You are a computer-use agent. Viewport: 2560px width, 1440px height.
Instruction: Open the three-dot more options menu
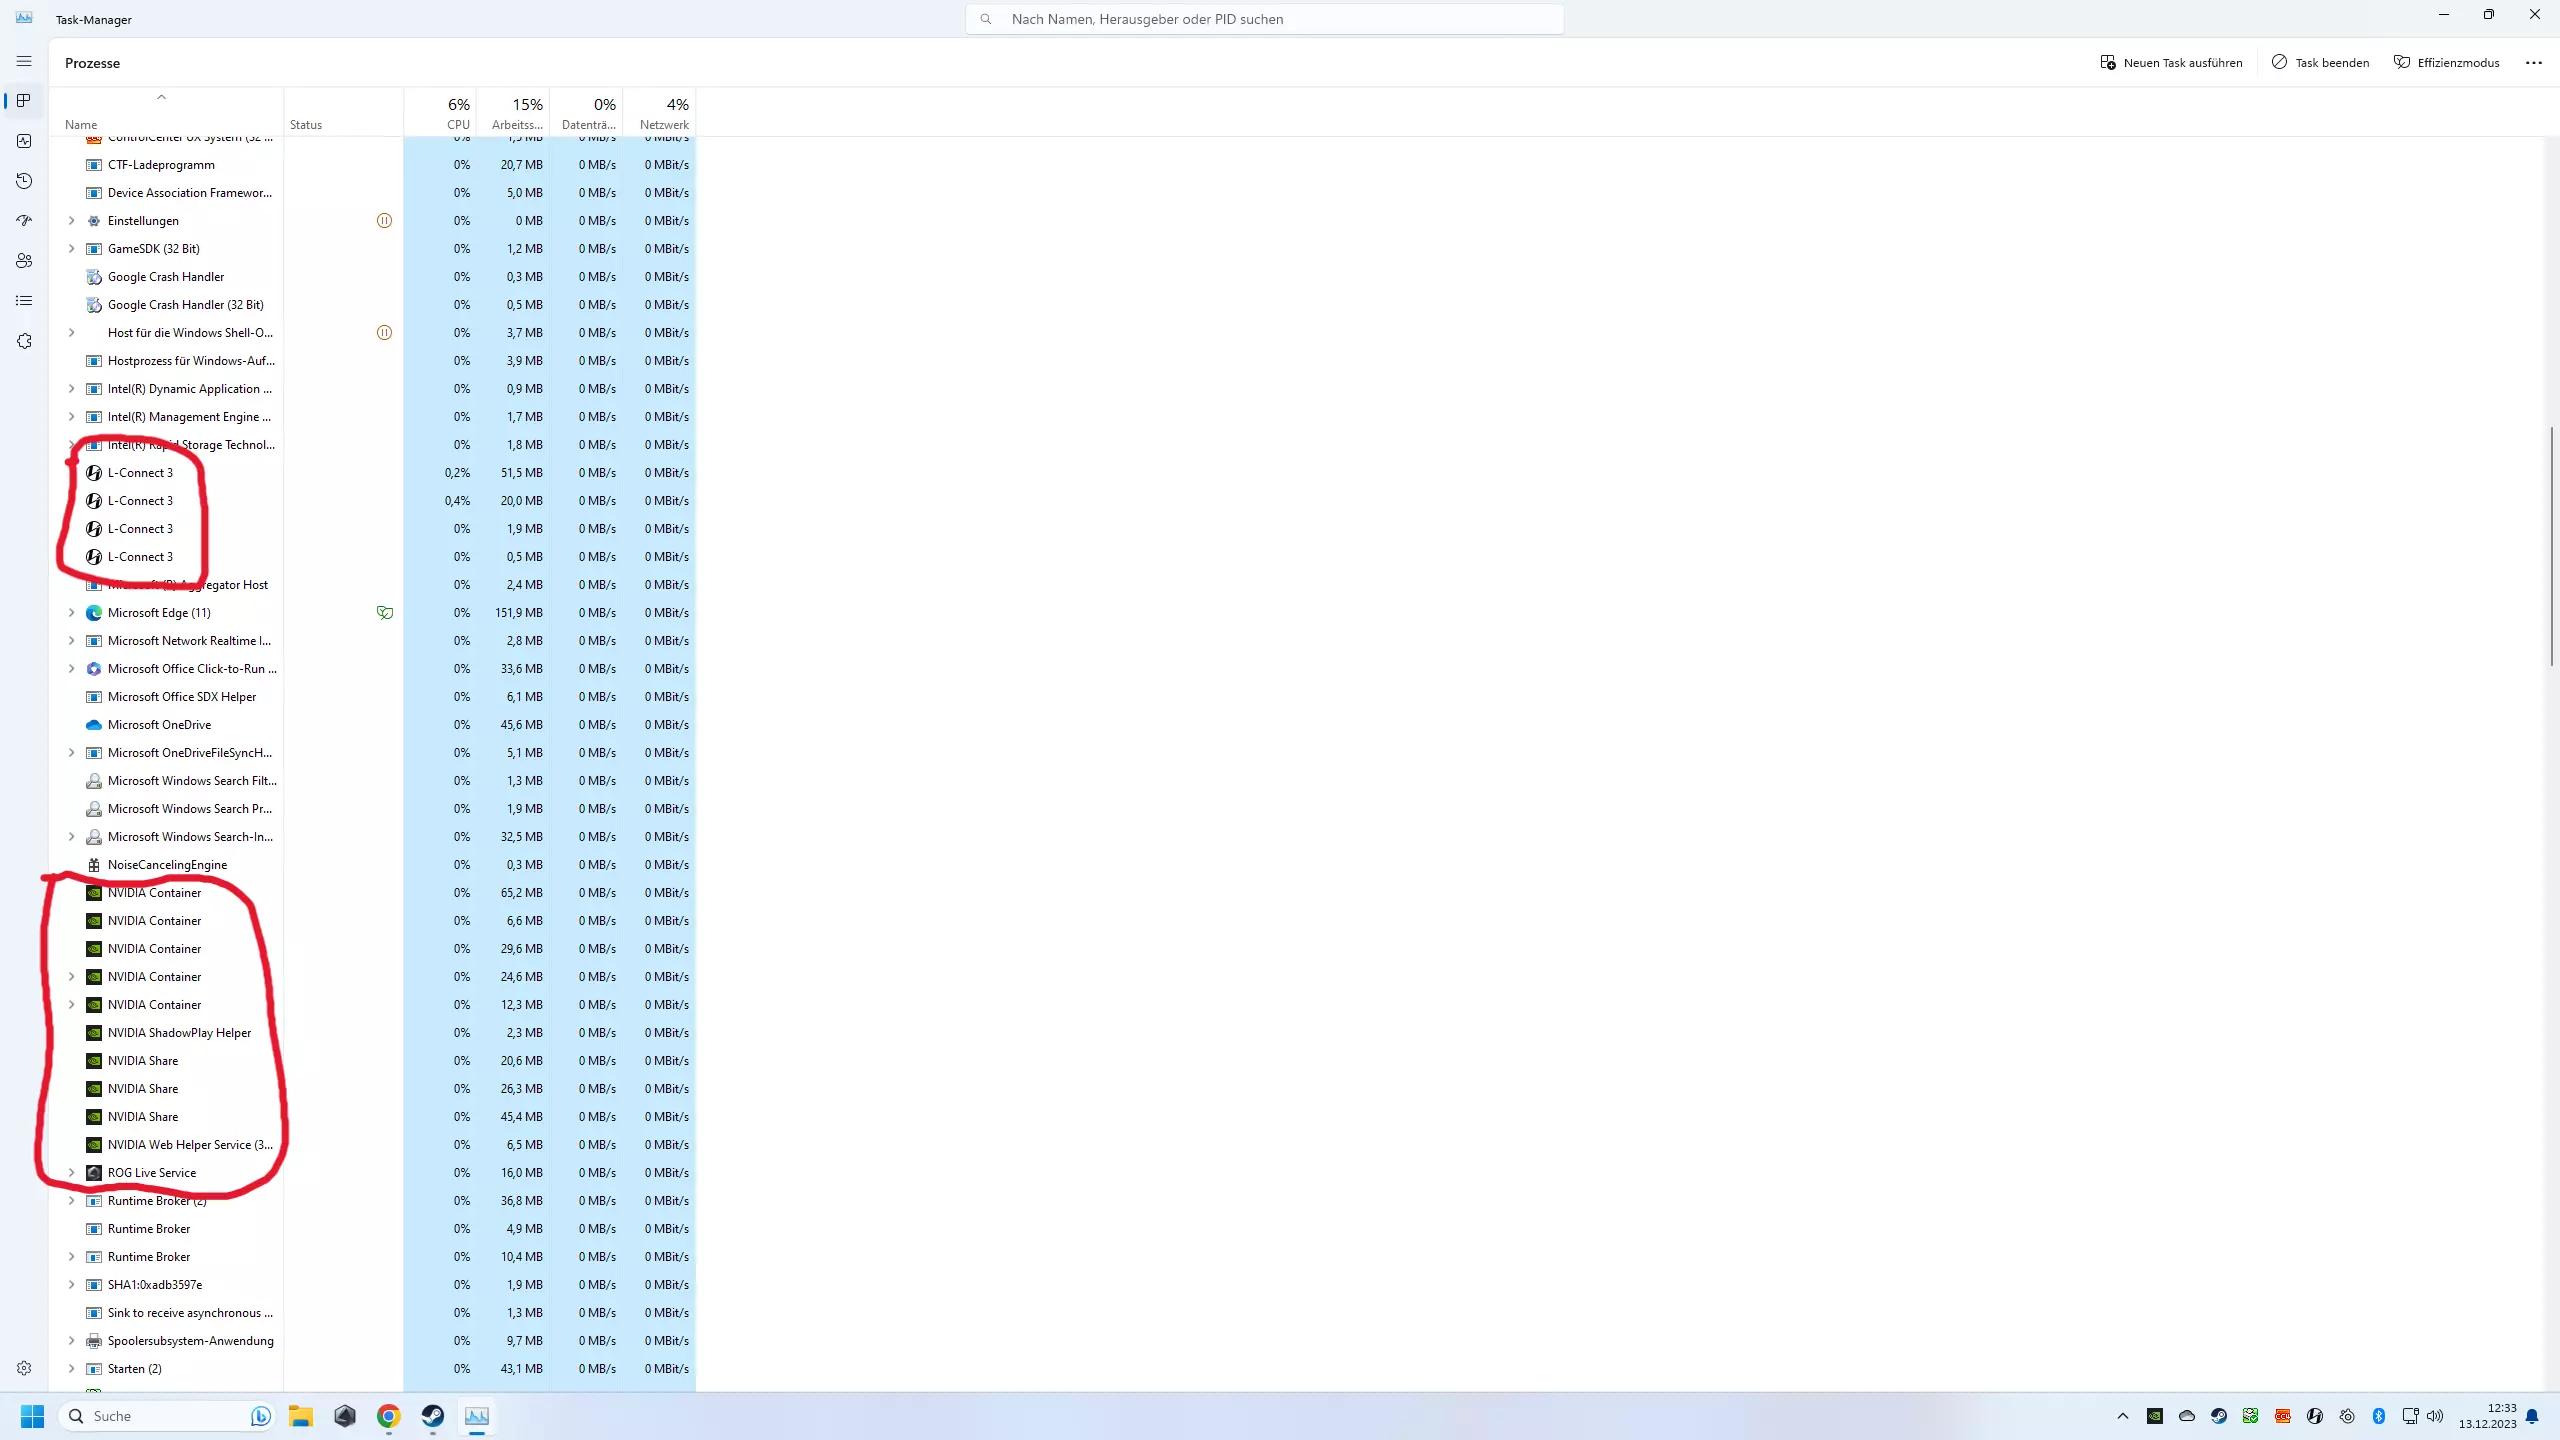tap(2533, 62)
